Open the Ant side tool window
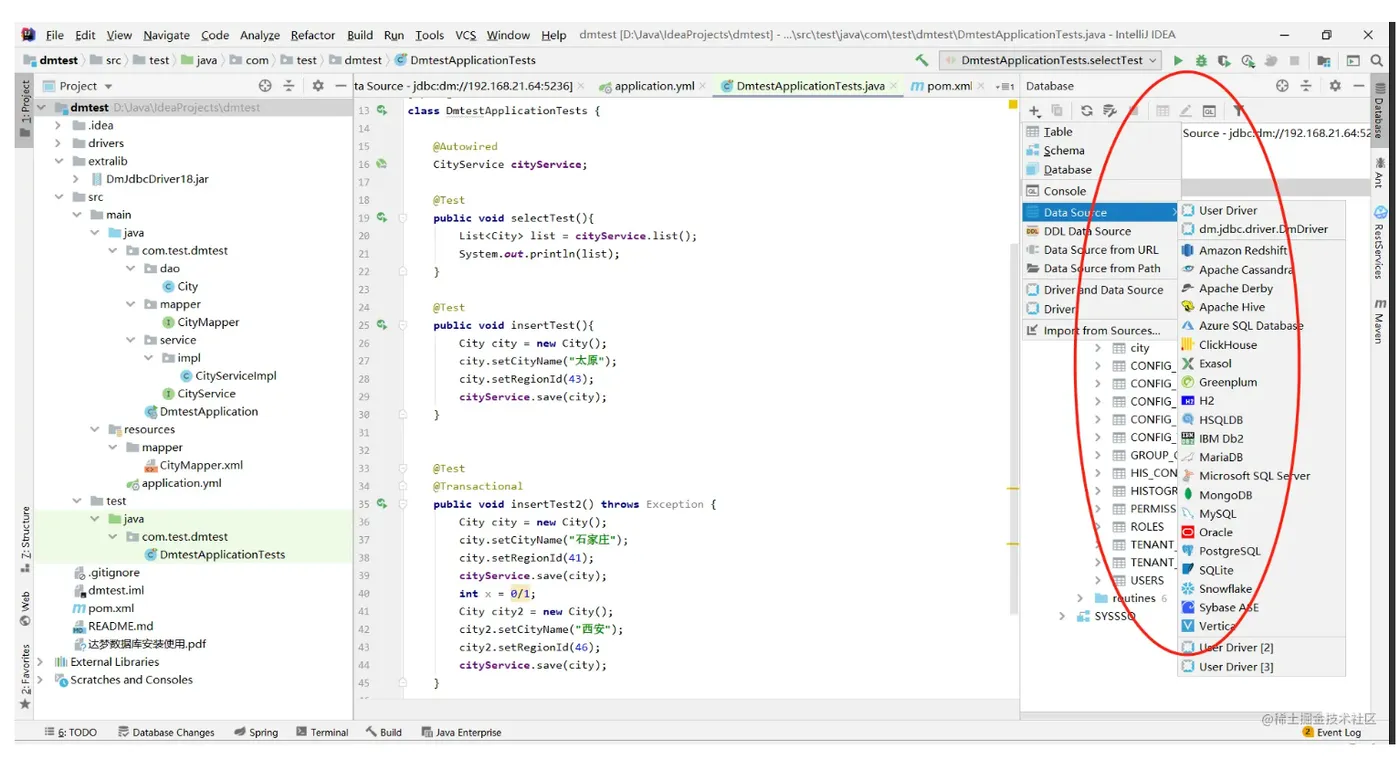Viewport: 1400px width, 770px height. (x=1380, y=172)
